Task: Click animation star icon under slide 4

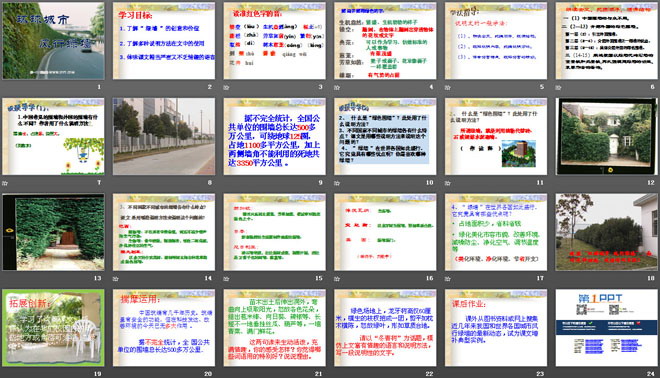Action: [x=337, y=88]
